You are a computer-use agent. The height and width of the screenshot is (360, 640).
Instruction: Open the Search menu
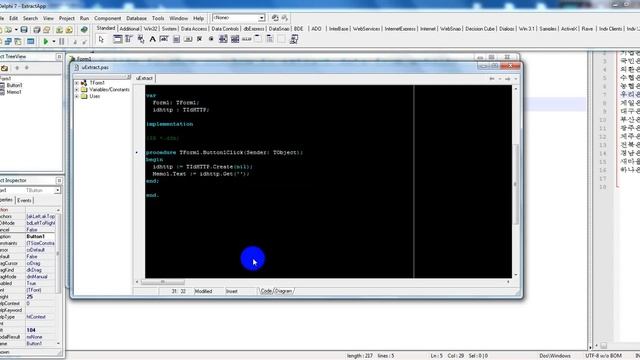pos(30,18)
